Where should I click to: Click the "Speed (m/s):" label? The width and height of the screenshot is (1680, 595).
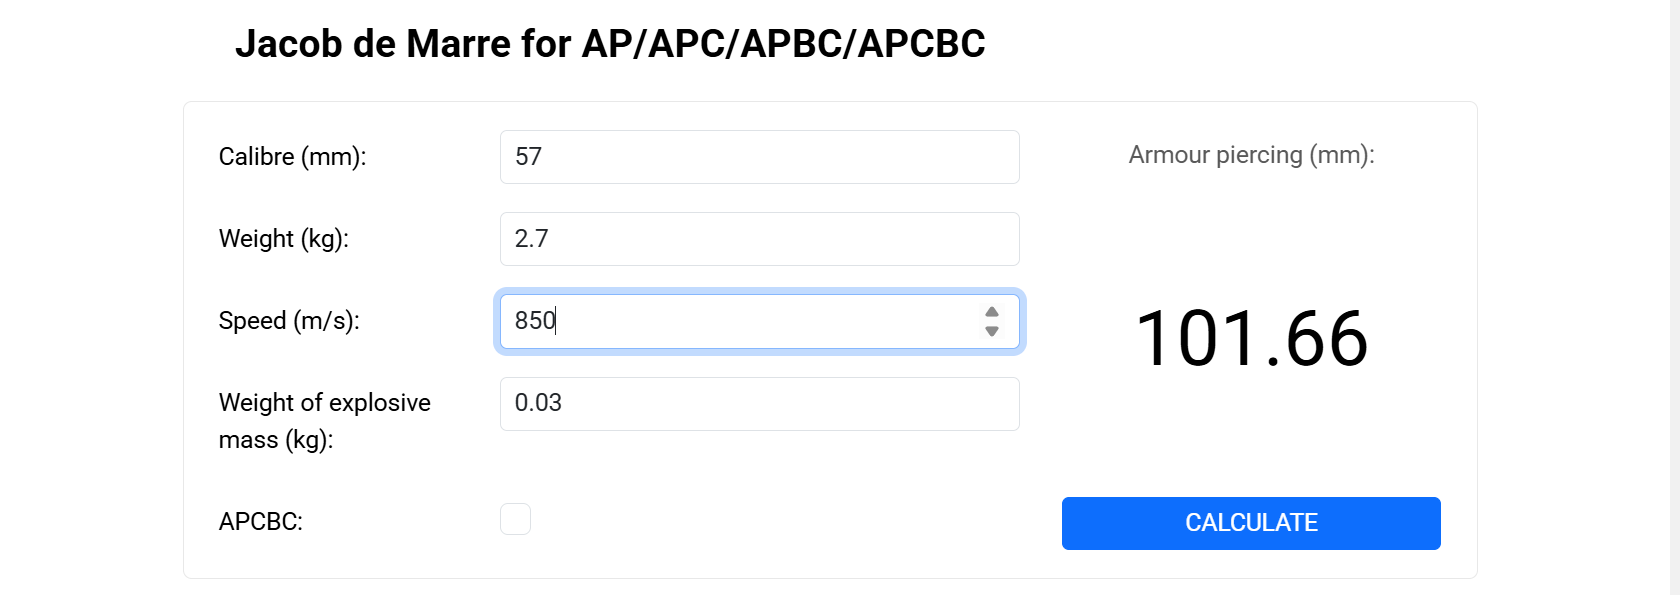coord(288,321)
